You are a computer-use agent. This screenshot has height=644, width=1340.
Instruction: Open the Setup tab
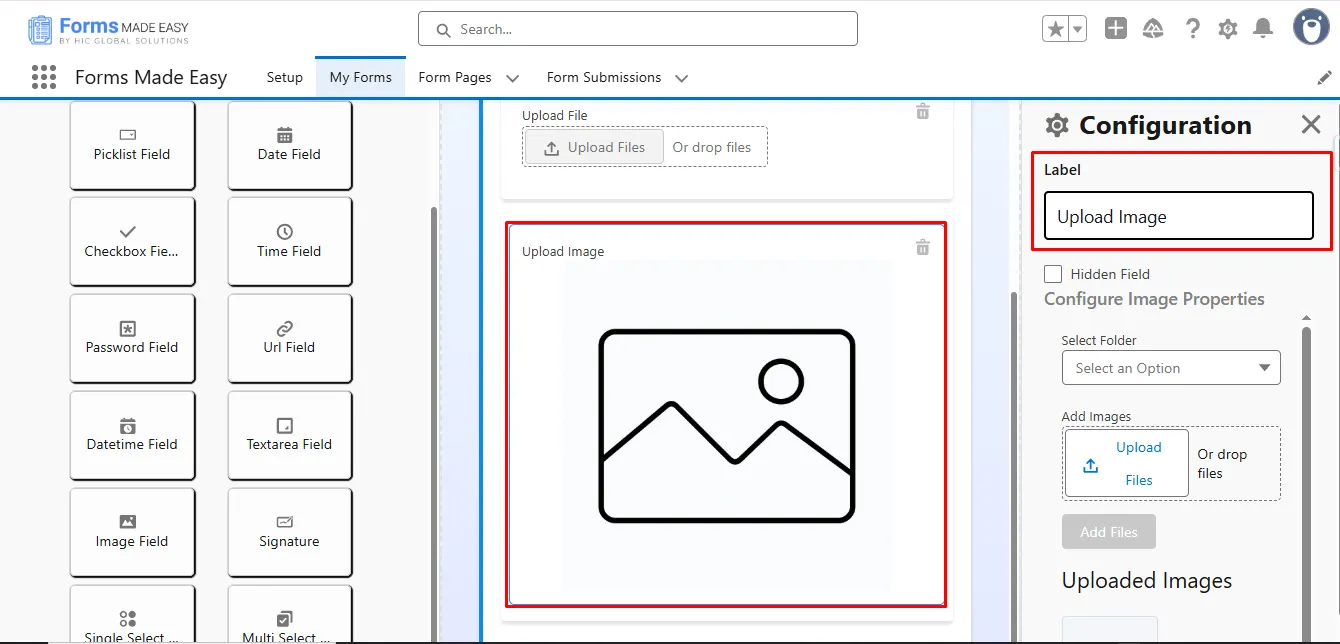pos(284,77)
